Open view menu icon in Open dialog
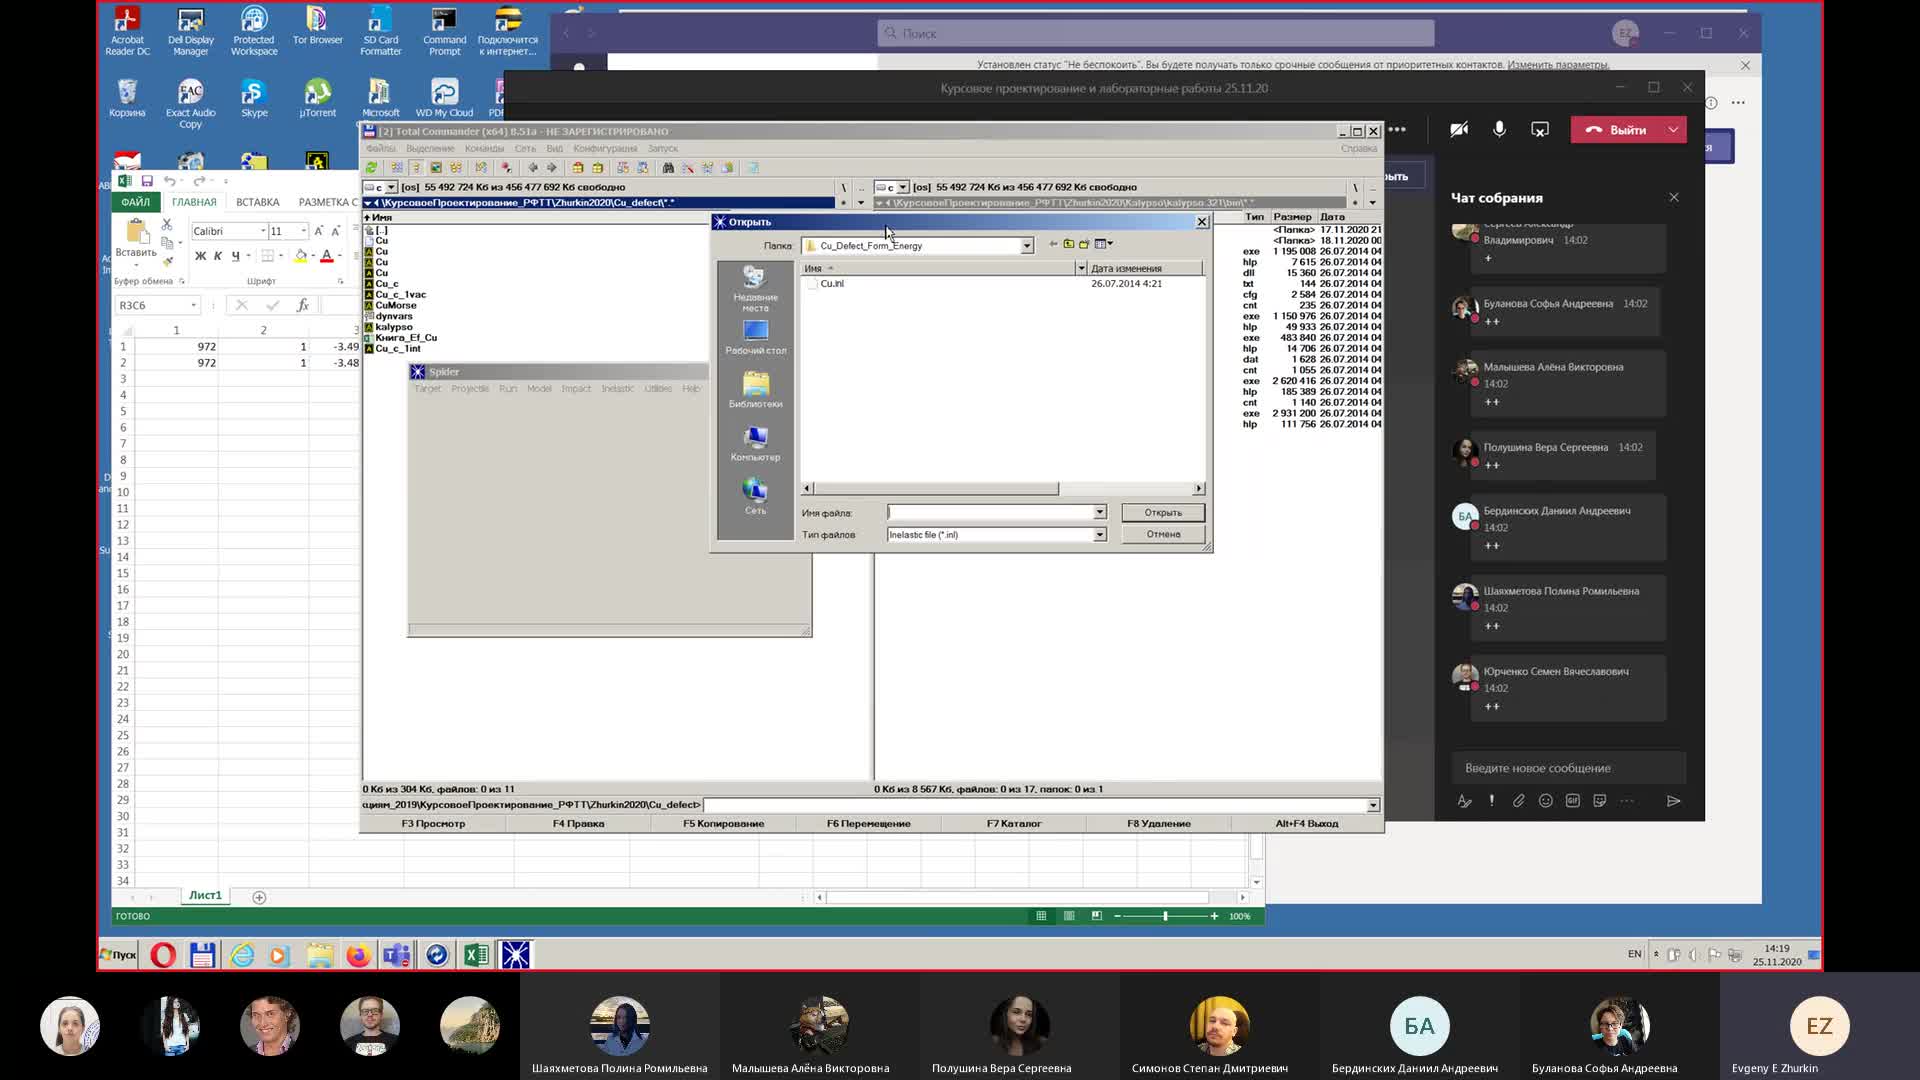 click(x=1103, y=244)
